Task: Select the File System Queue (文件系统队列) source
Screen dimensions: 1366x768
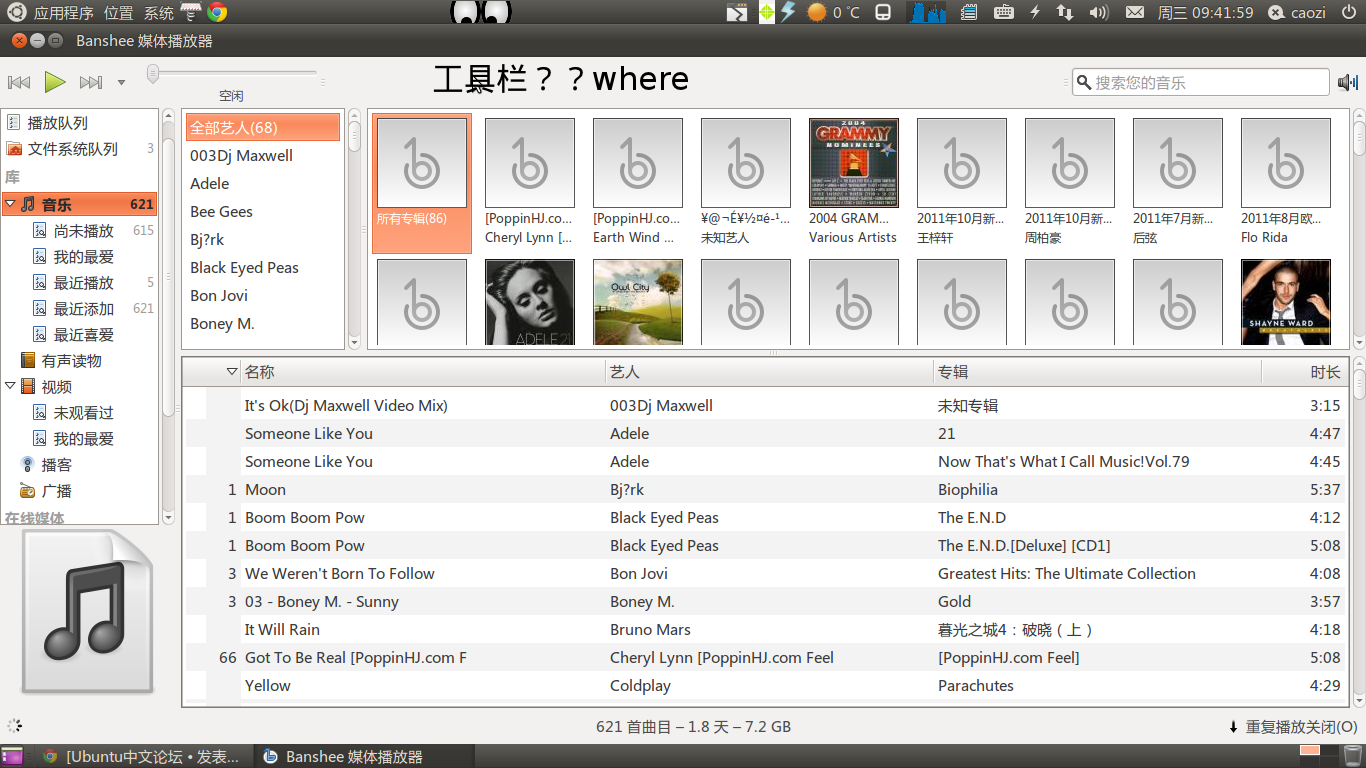Action: (80, 149)
